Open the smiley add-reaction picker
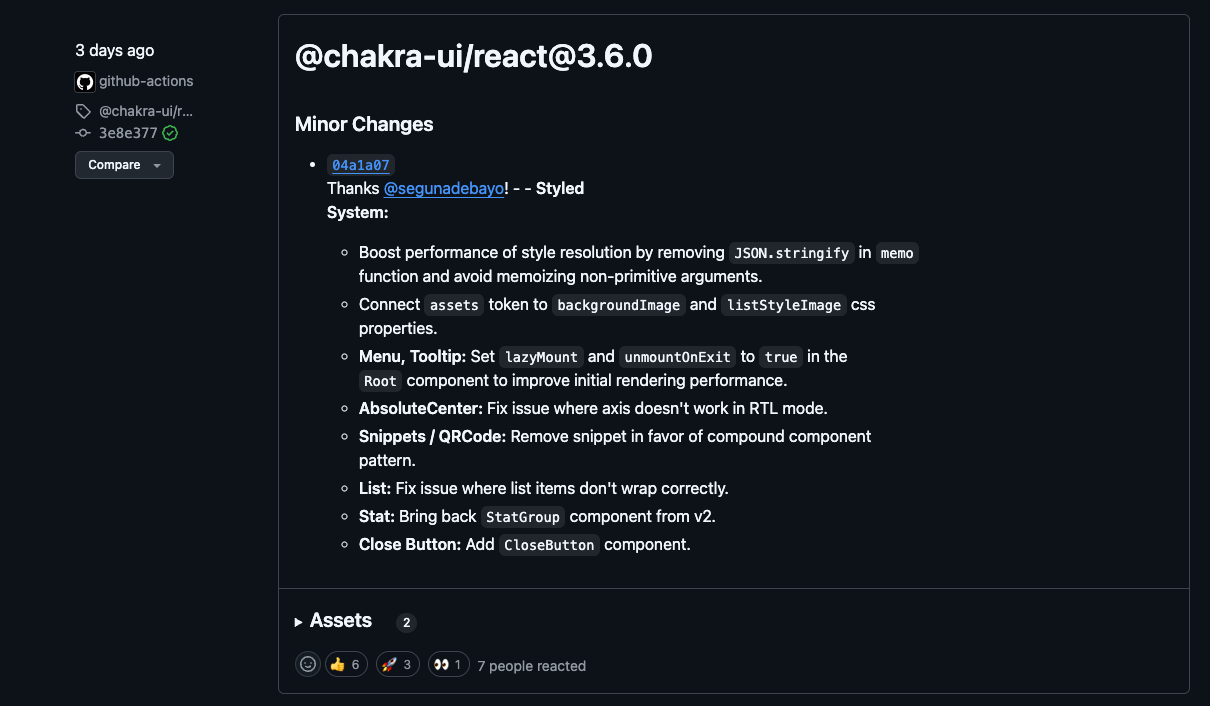Screen dimensions: 1210x706 point(308,664)
